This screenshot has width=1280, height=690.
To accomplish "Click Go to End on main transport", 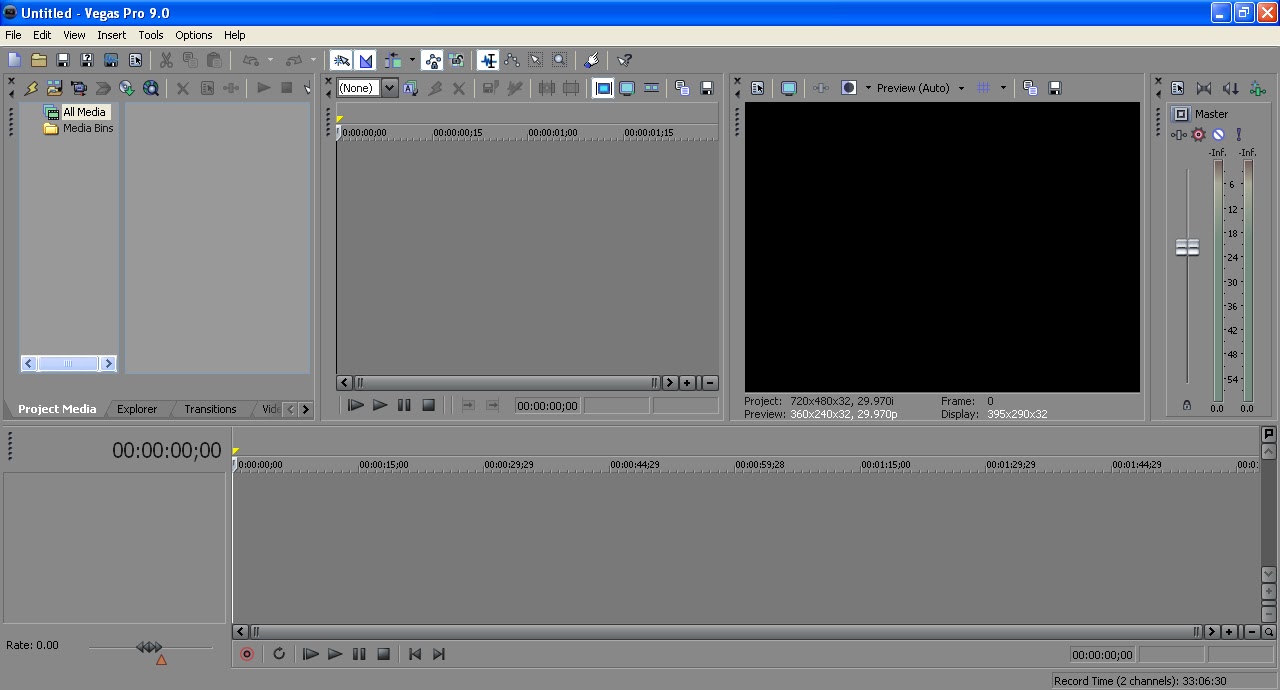I will tap(438, 654).
